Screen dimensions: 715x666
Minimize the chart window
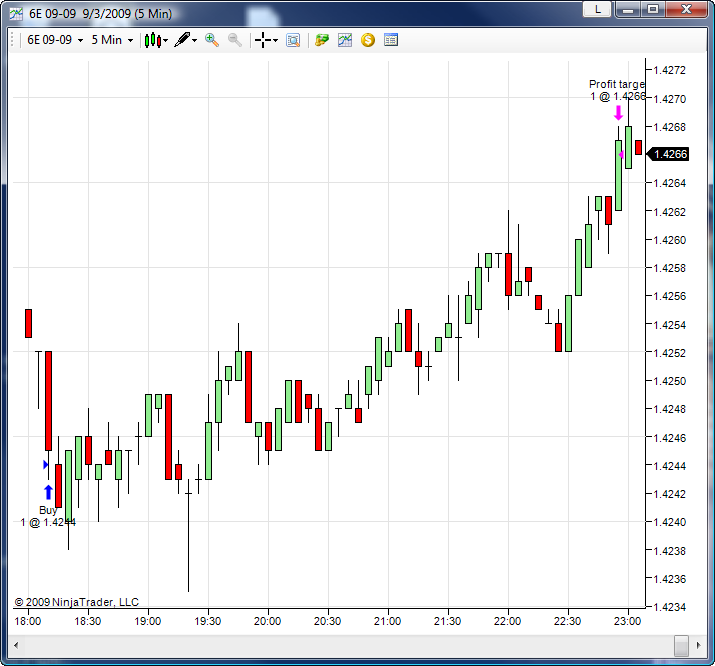pos(628,9)
